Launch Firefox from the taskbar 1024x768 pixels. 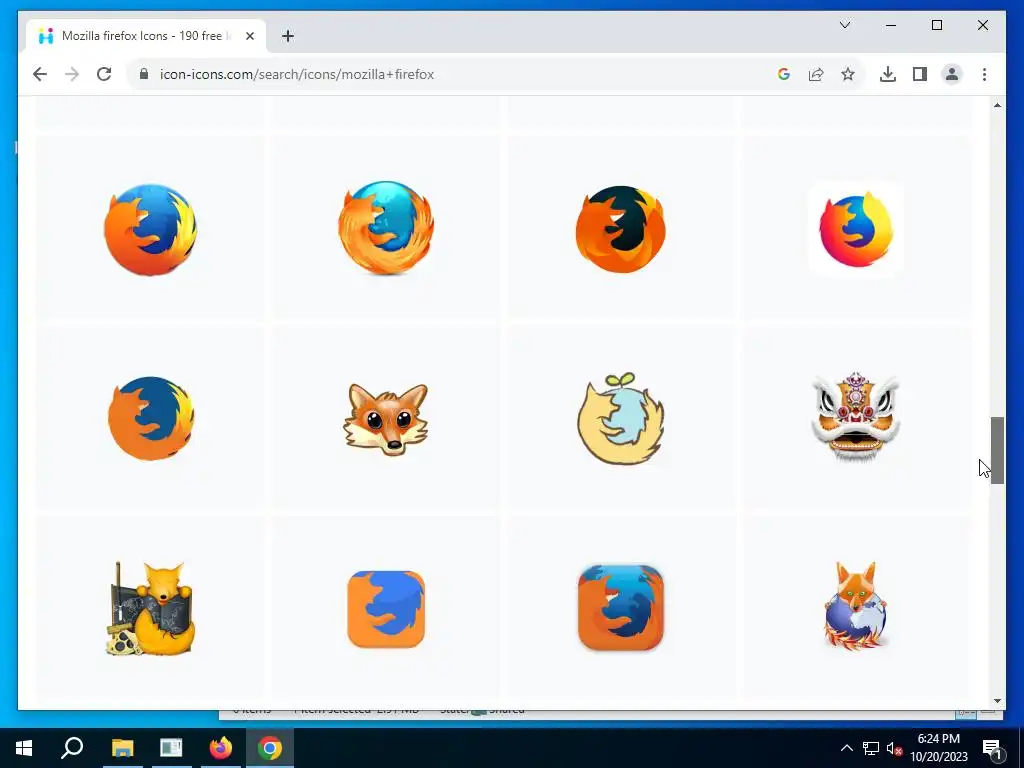pyautogui.click(x=221, y=748)
